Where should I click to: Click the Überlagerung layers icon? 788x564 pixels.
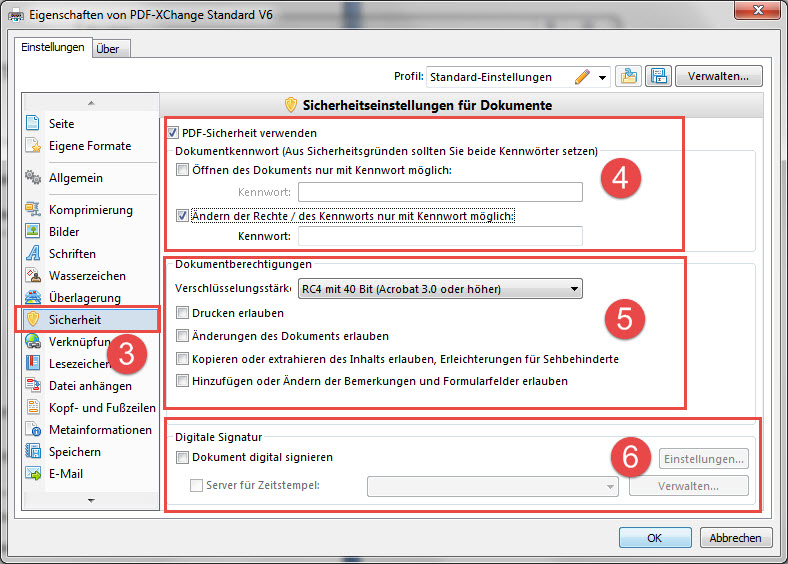33,298
